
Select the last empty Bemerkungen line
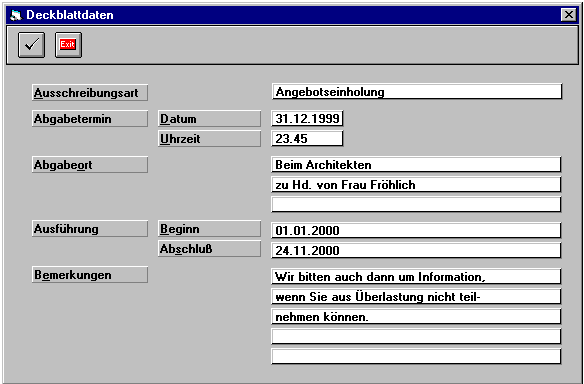click(x=416, y=356)
